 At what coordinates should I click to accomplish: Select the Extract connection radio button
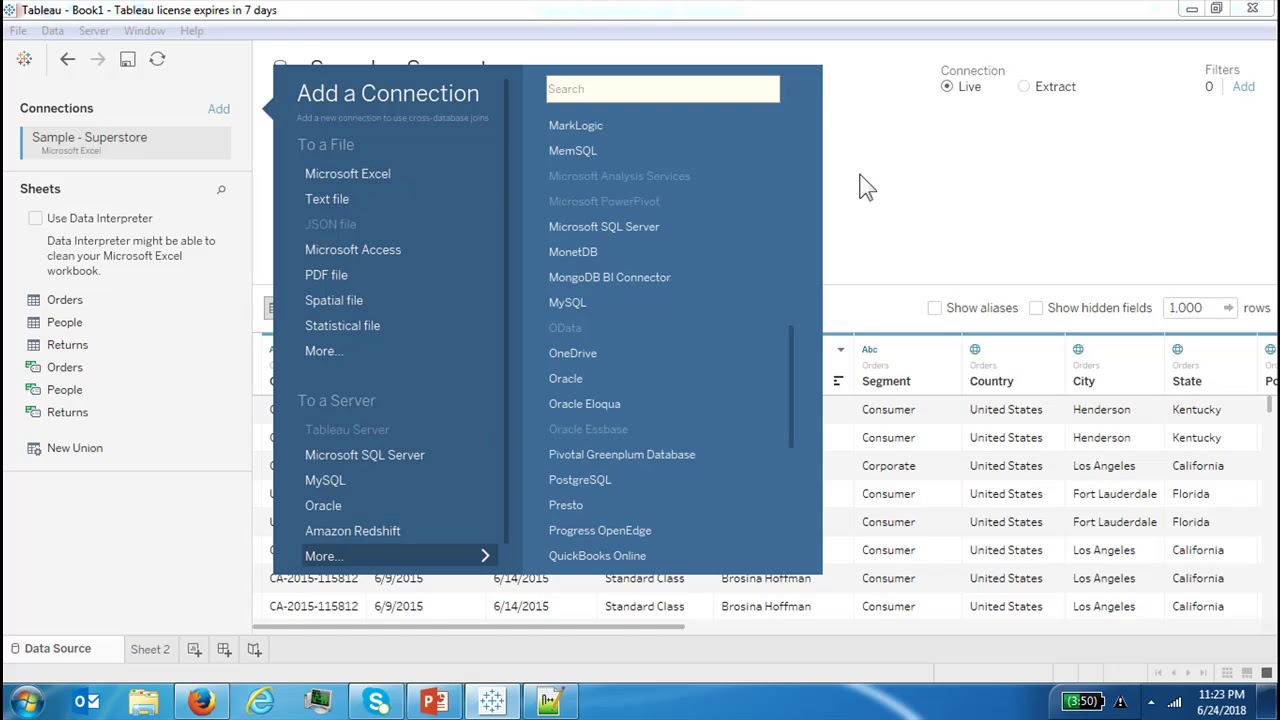1024,87
